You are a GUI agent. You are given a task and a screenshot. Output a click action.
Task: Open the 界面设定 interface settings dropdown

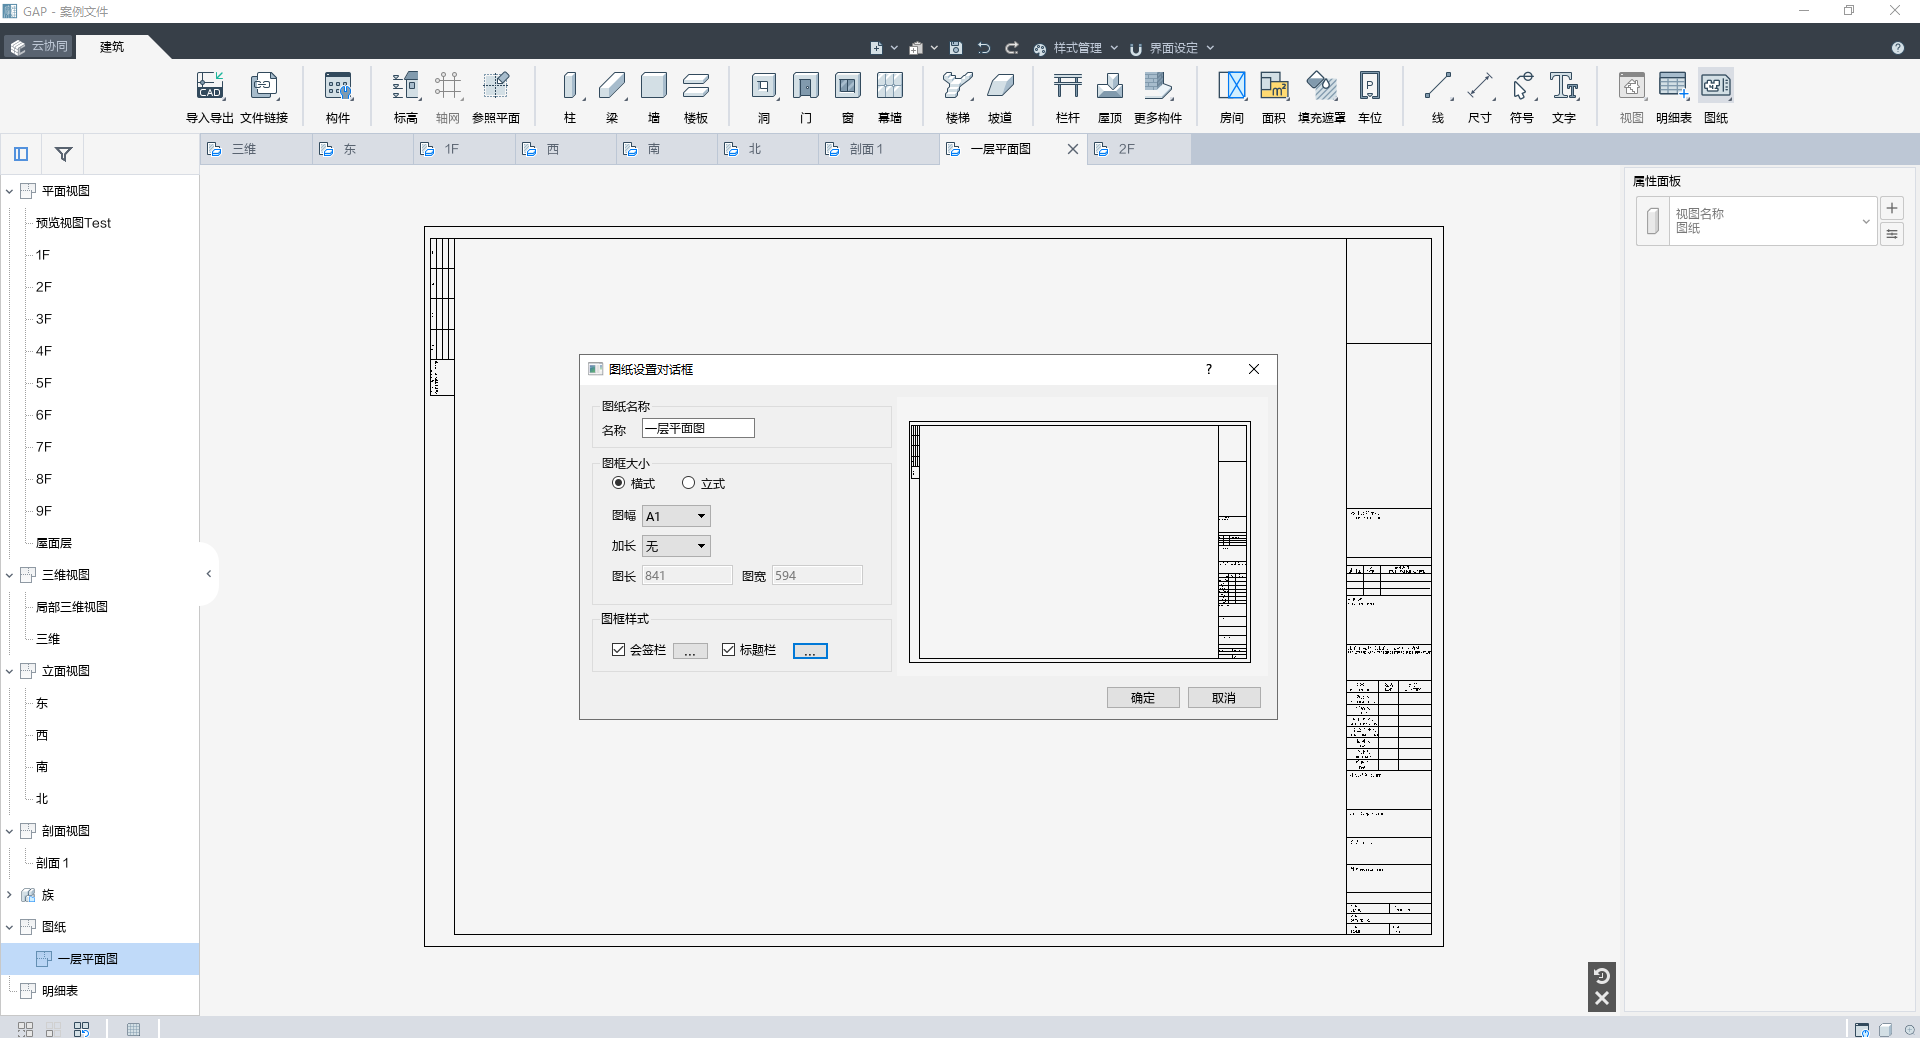pos(1172,48)
